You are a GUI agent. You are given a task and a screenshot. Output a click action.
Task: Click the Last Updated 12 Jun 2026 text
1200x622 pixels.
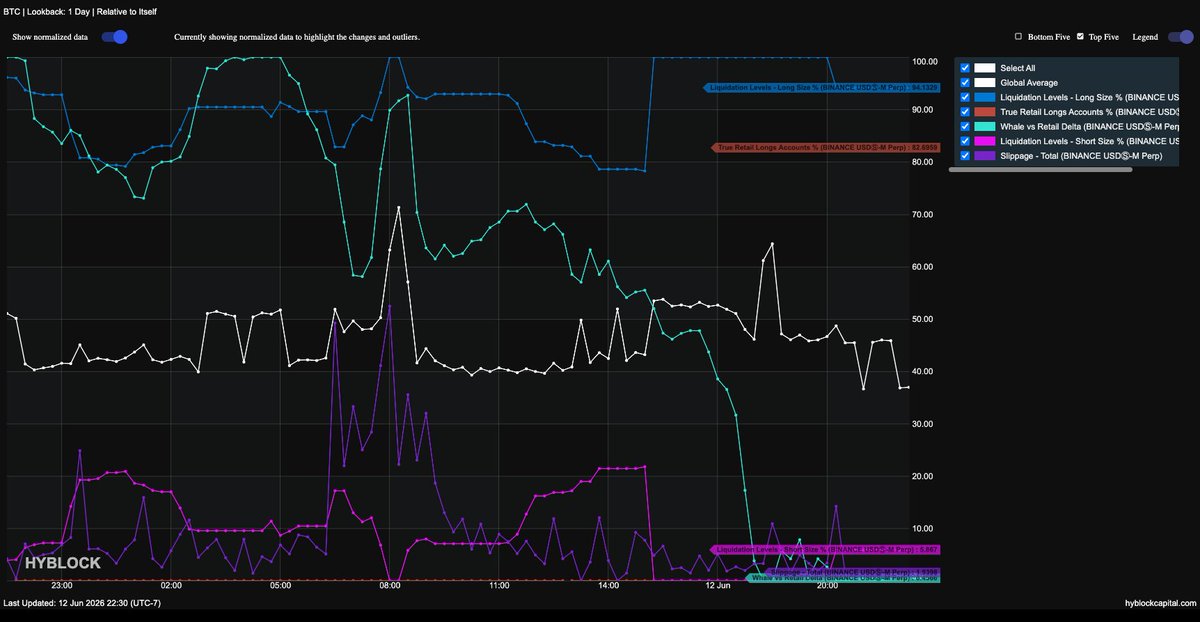click(x=82, y=603)
